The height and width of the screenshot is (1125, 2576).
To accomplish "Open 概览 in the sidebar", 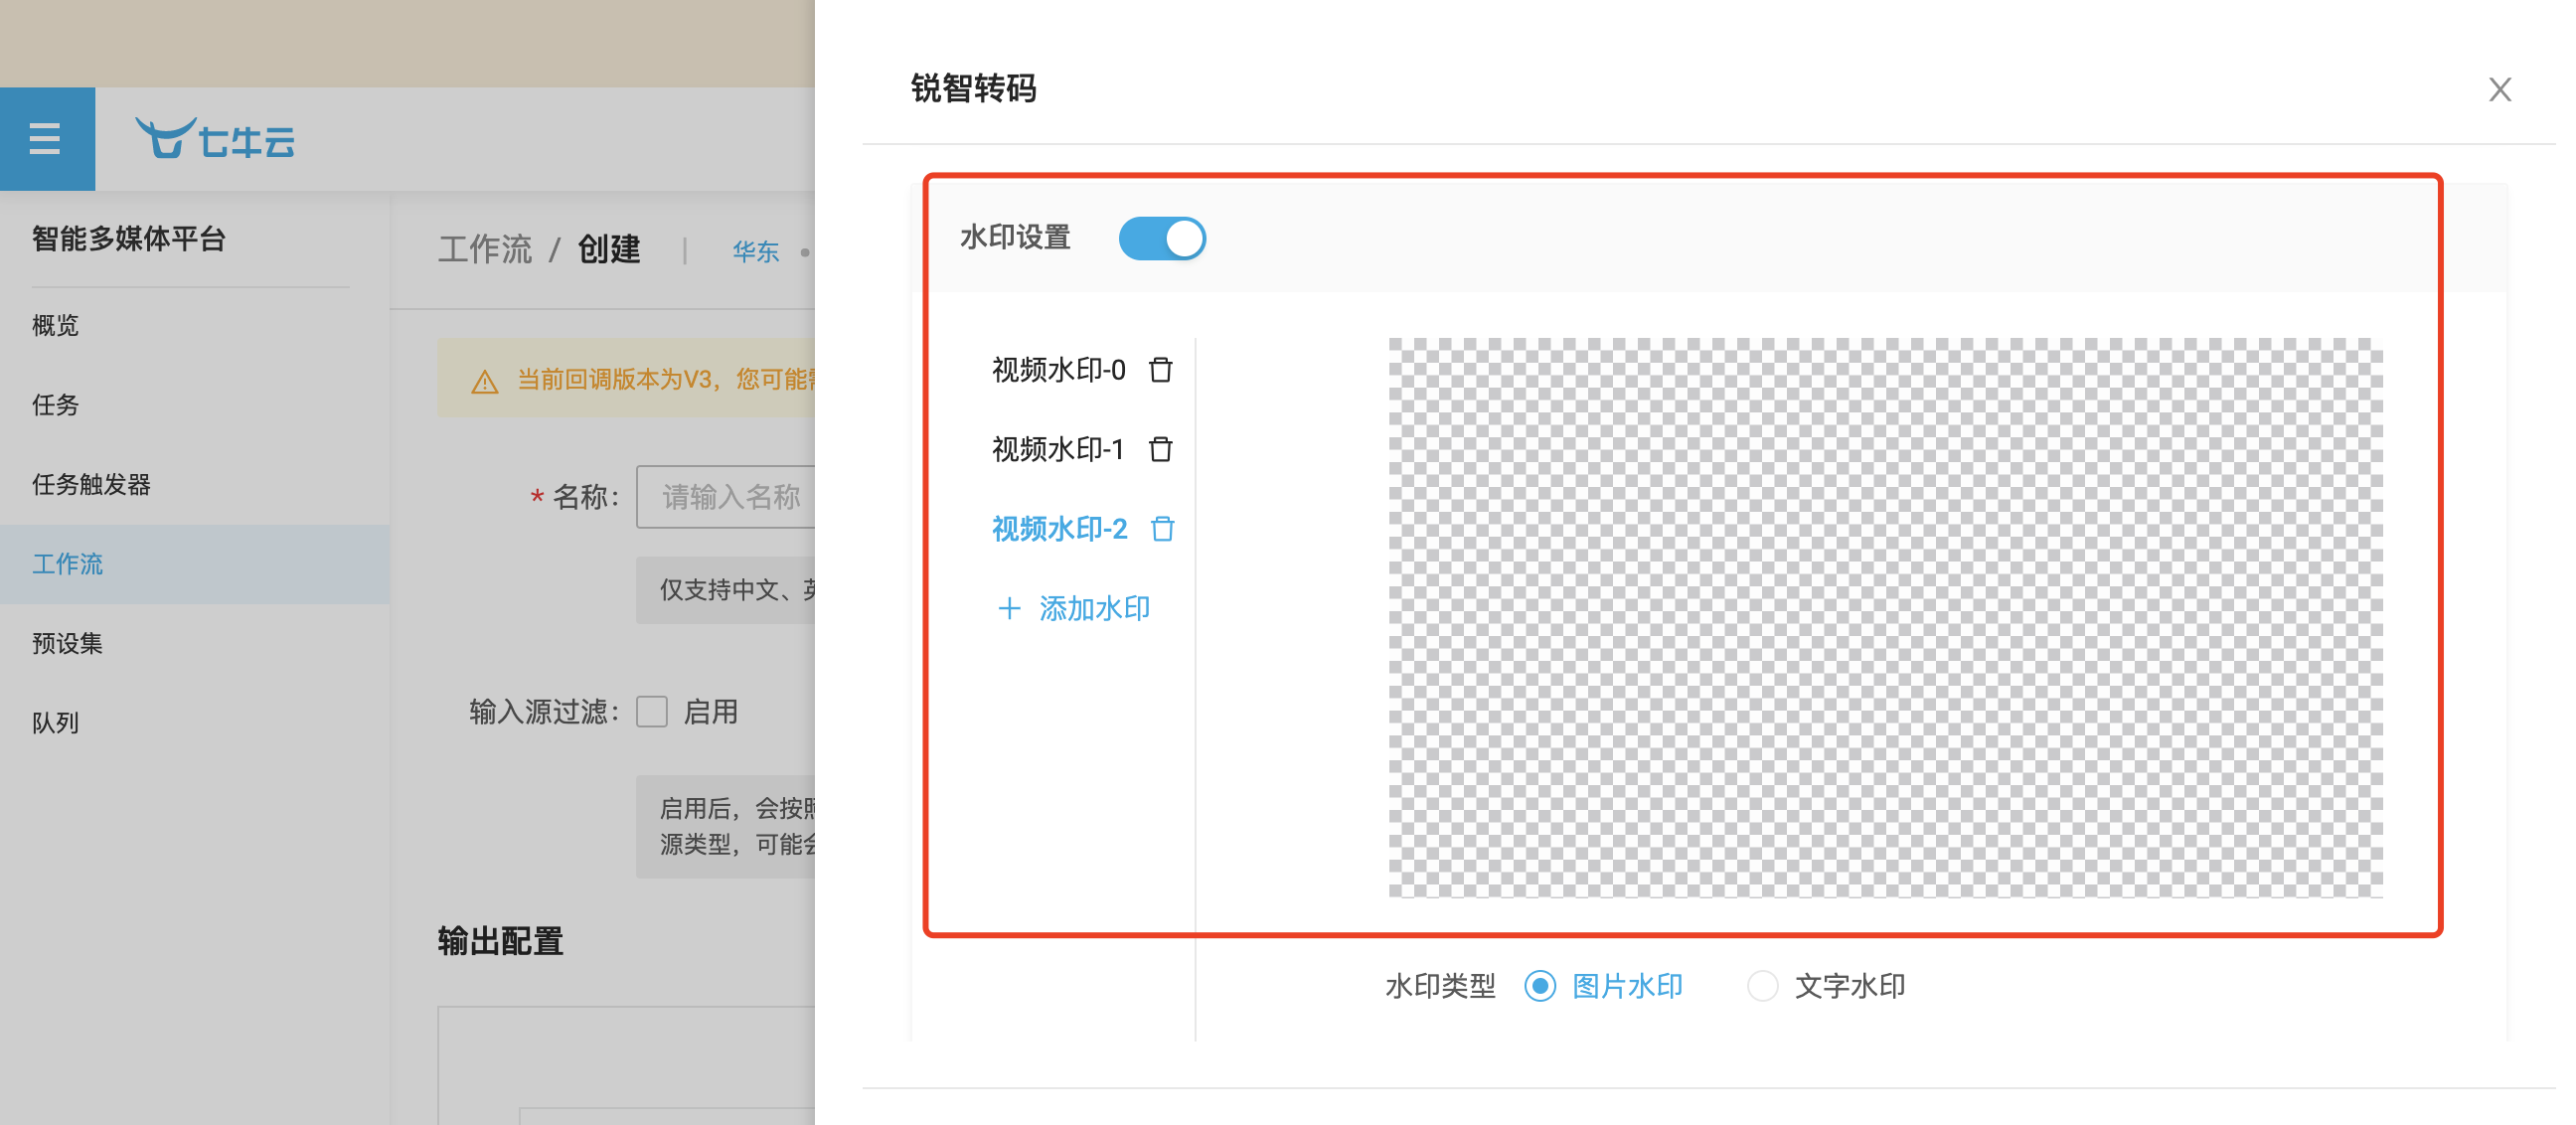I will tap(56, 325).
